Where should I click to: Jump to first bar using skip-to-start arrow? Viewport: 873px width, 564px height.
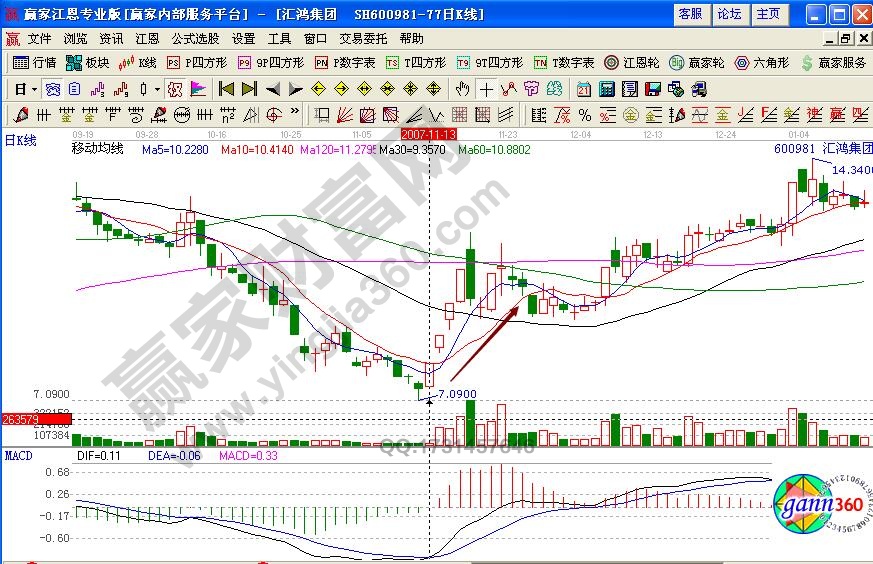pos(226,88)
